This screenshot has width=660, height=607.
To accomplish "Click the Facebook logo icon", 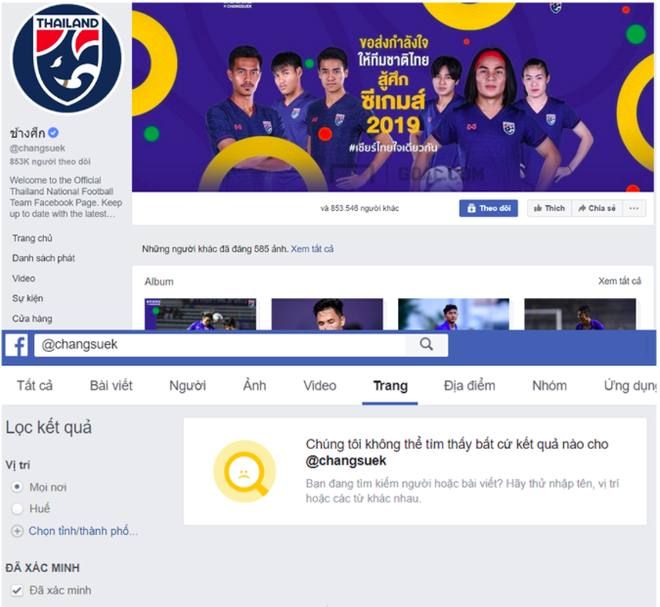I will (16, 345).
